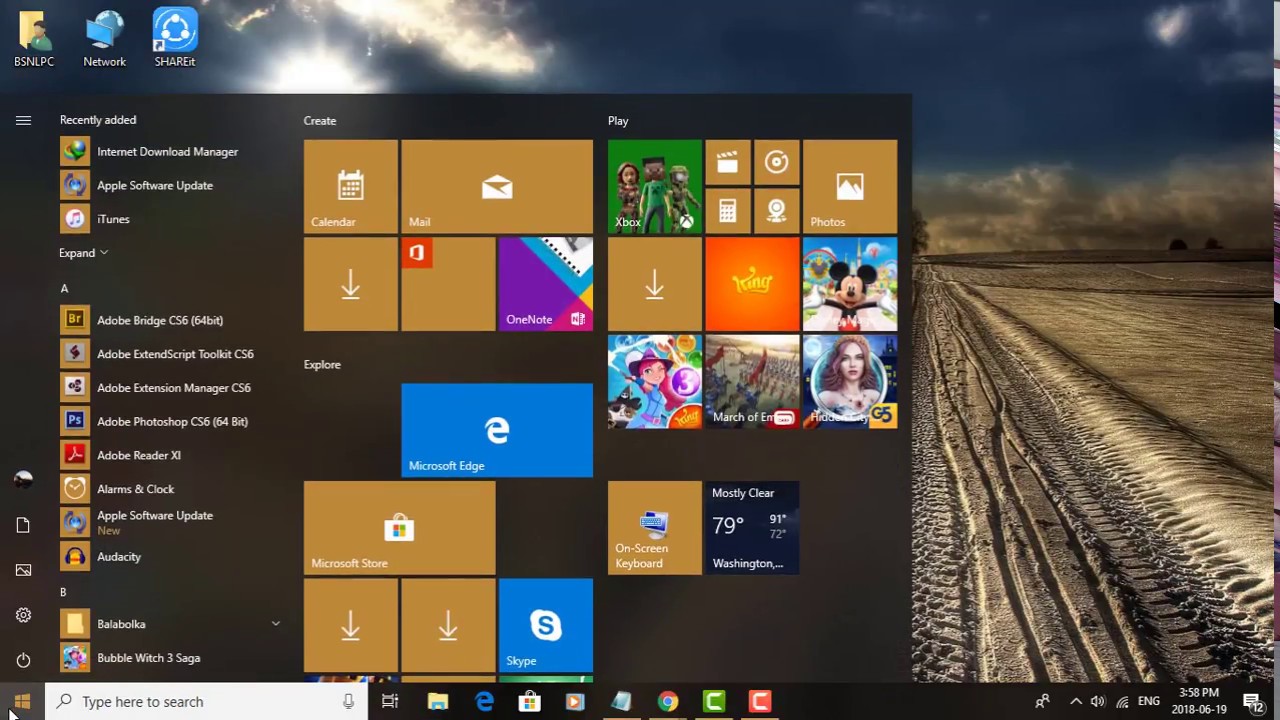Open the volume control in system tray
This screenshot has width=1280, height=720.
pos(1098,702)
